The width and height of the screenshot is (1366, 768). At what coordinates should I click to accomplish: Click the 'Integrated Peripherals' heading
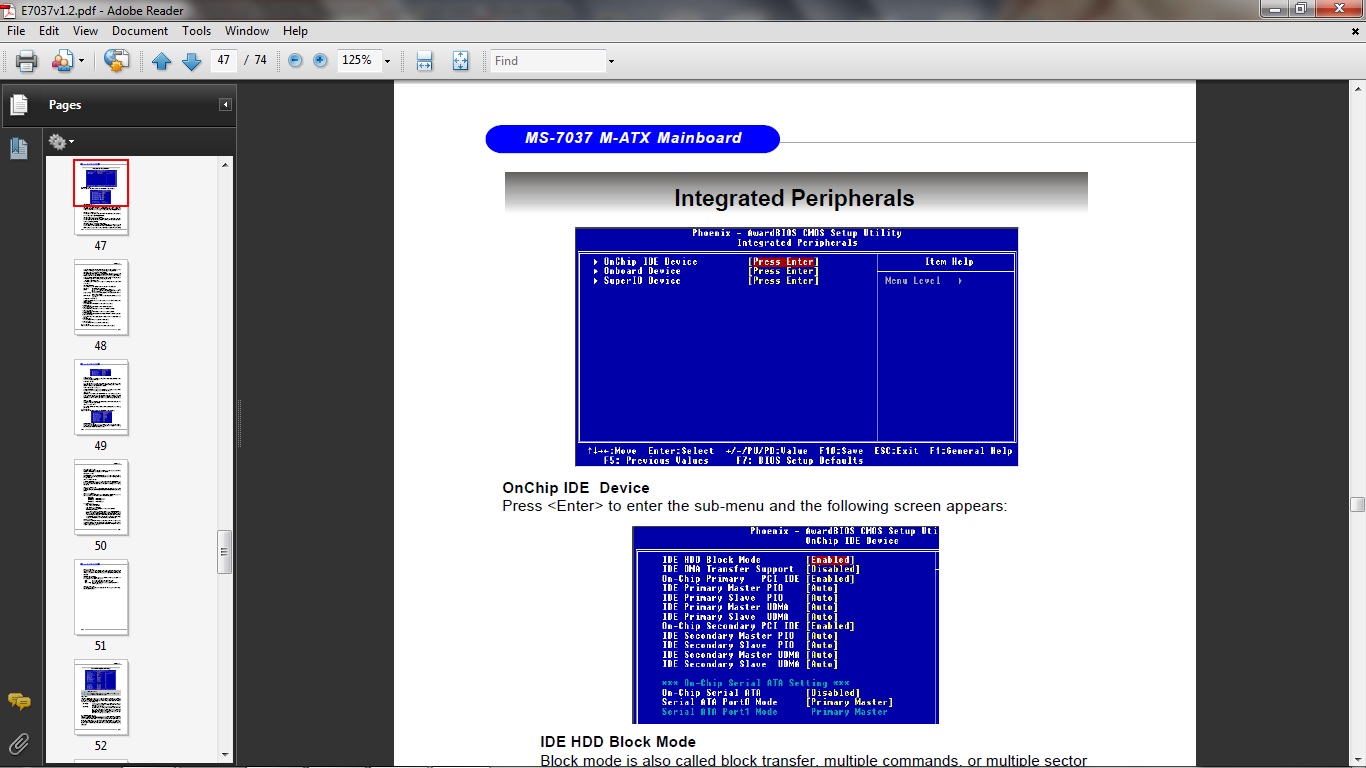point(794,198)
